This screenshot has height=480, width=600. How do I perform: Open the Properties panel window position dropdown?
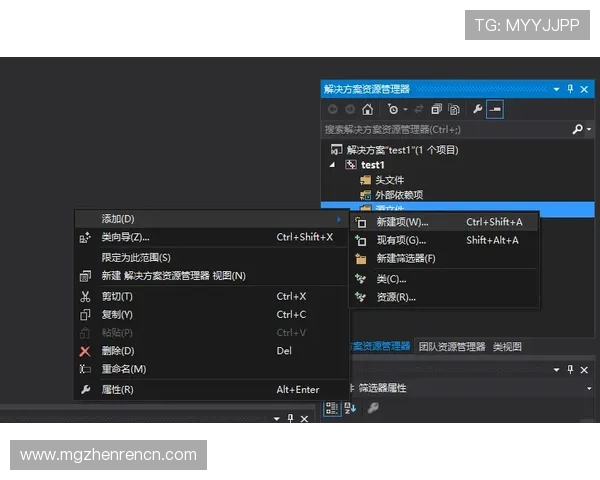[x=556, y=370]
